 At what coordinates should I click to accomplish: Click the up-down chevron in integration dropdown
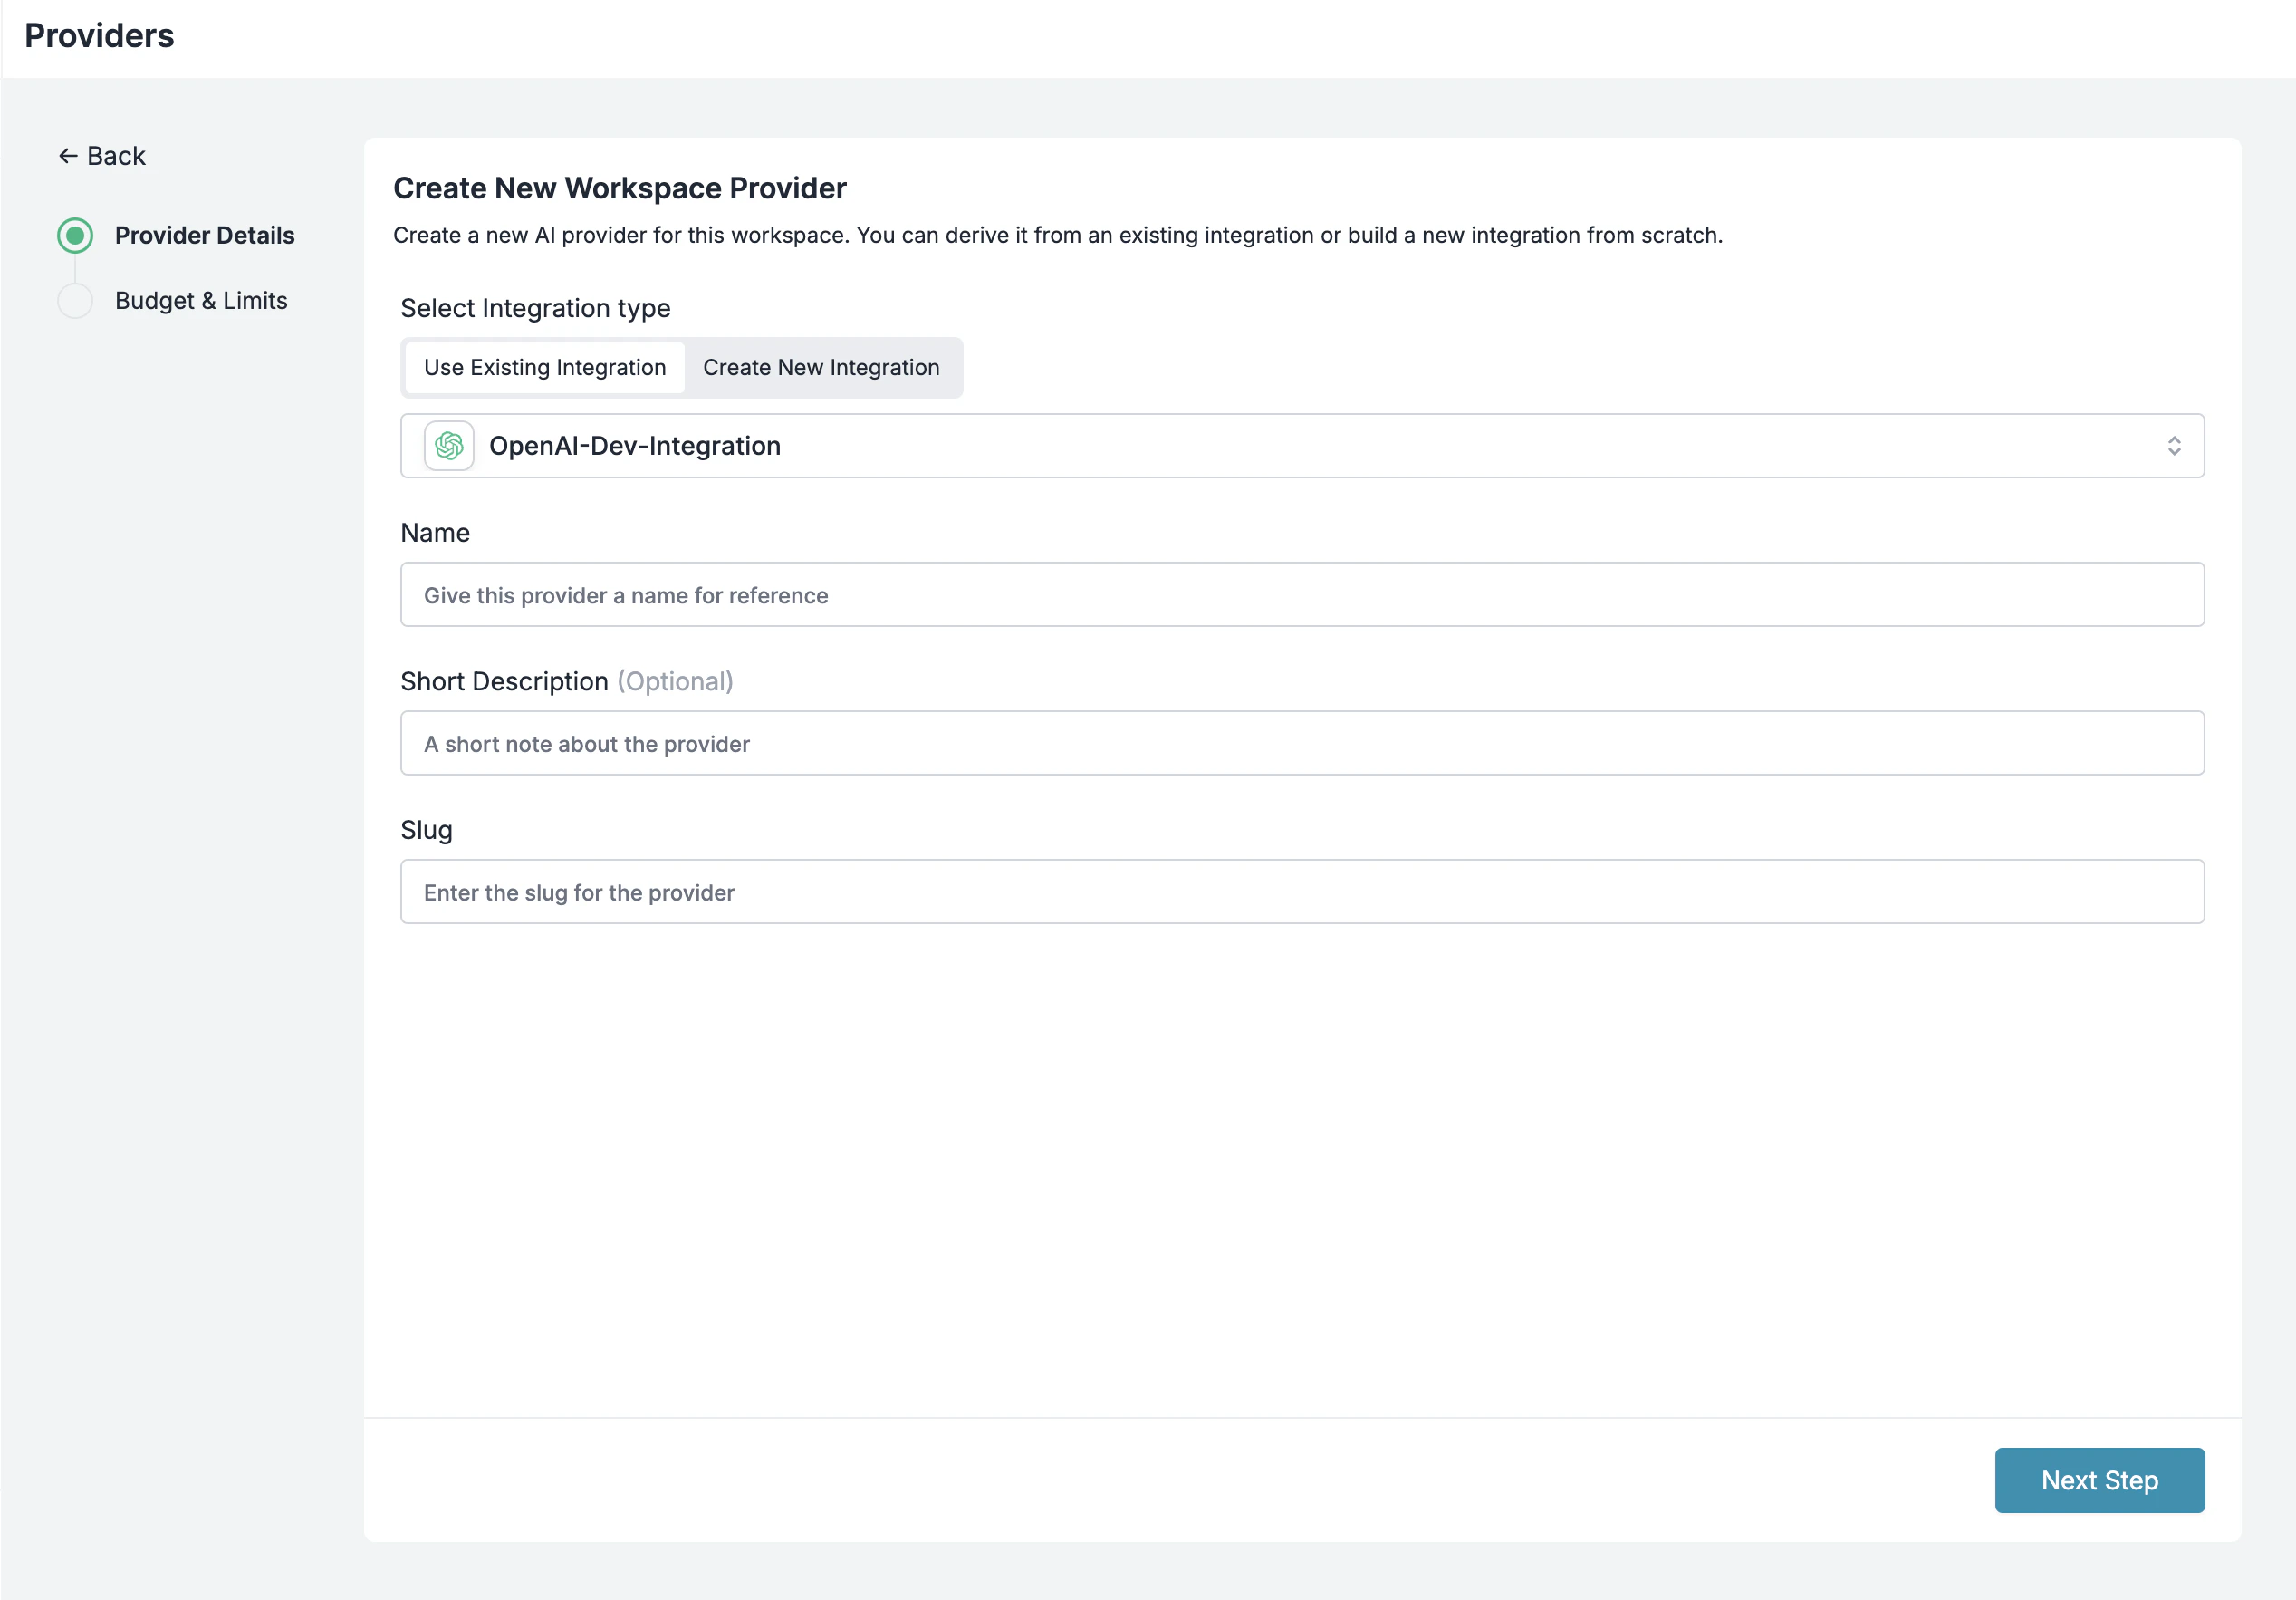click(x=2174, y=446)
